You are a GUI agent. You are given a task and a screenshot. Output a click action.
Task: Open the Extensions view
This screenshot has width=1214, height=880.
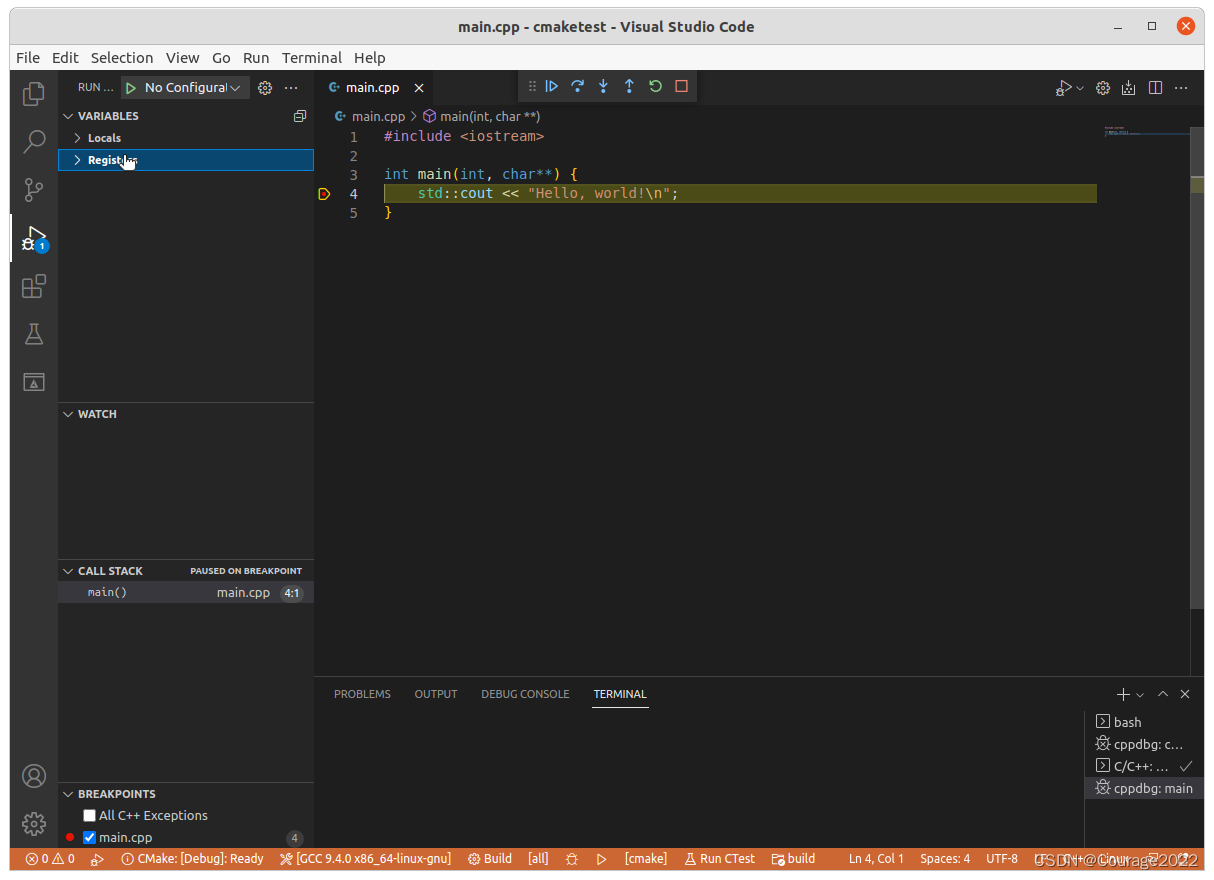[34, 287]
